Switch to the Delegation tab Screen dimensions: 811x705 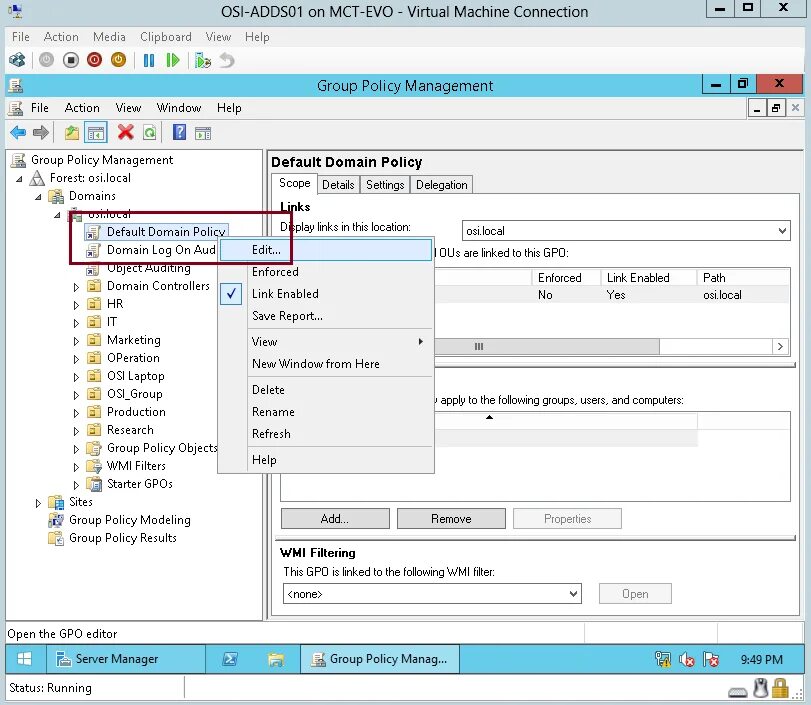pyautogui.click(x=441, y=185)
